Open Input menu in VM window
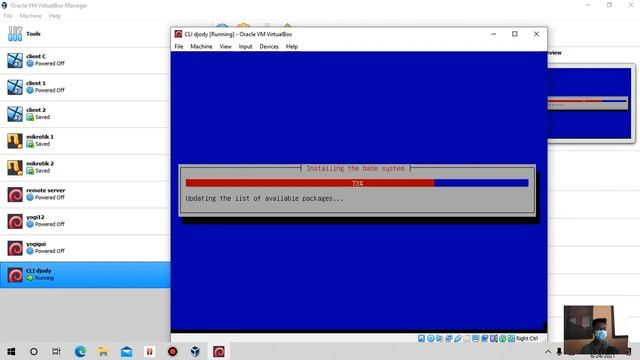Image resolution: width=640 pixels, height=360 pixels. pyautogui.click(x=245, y=47)
